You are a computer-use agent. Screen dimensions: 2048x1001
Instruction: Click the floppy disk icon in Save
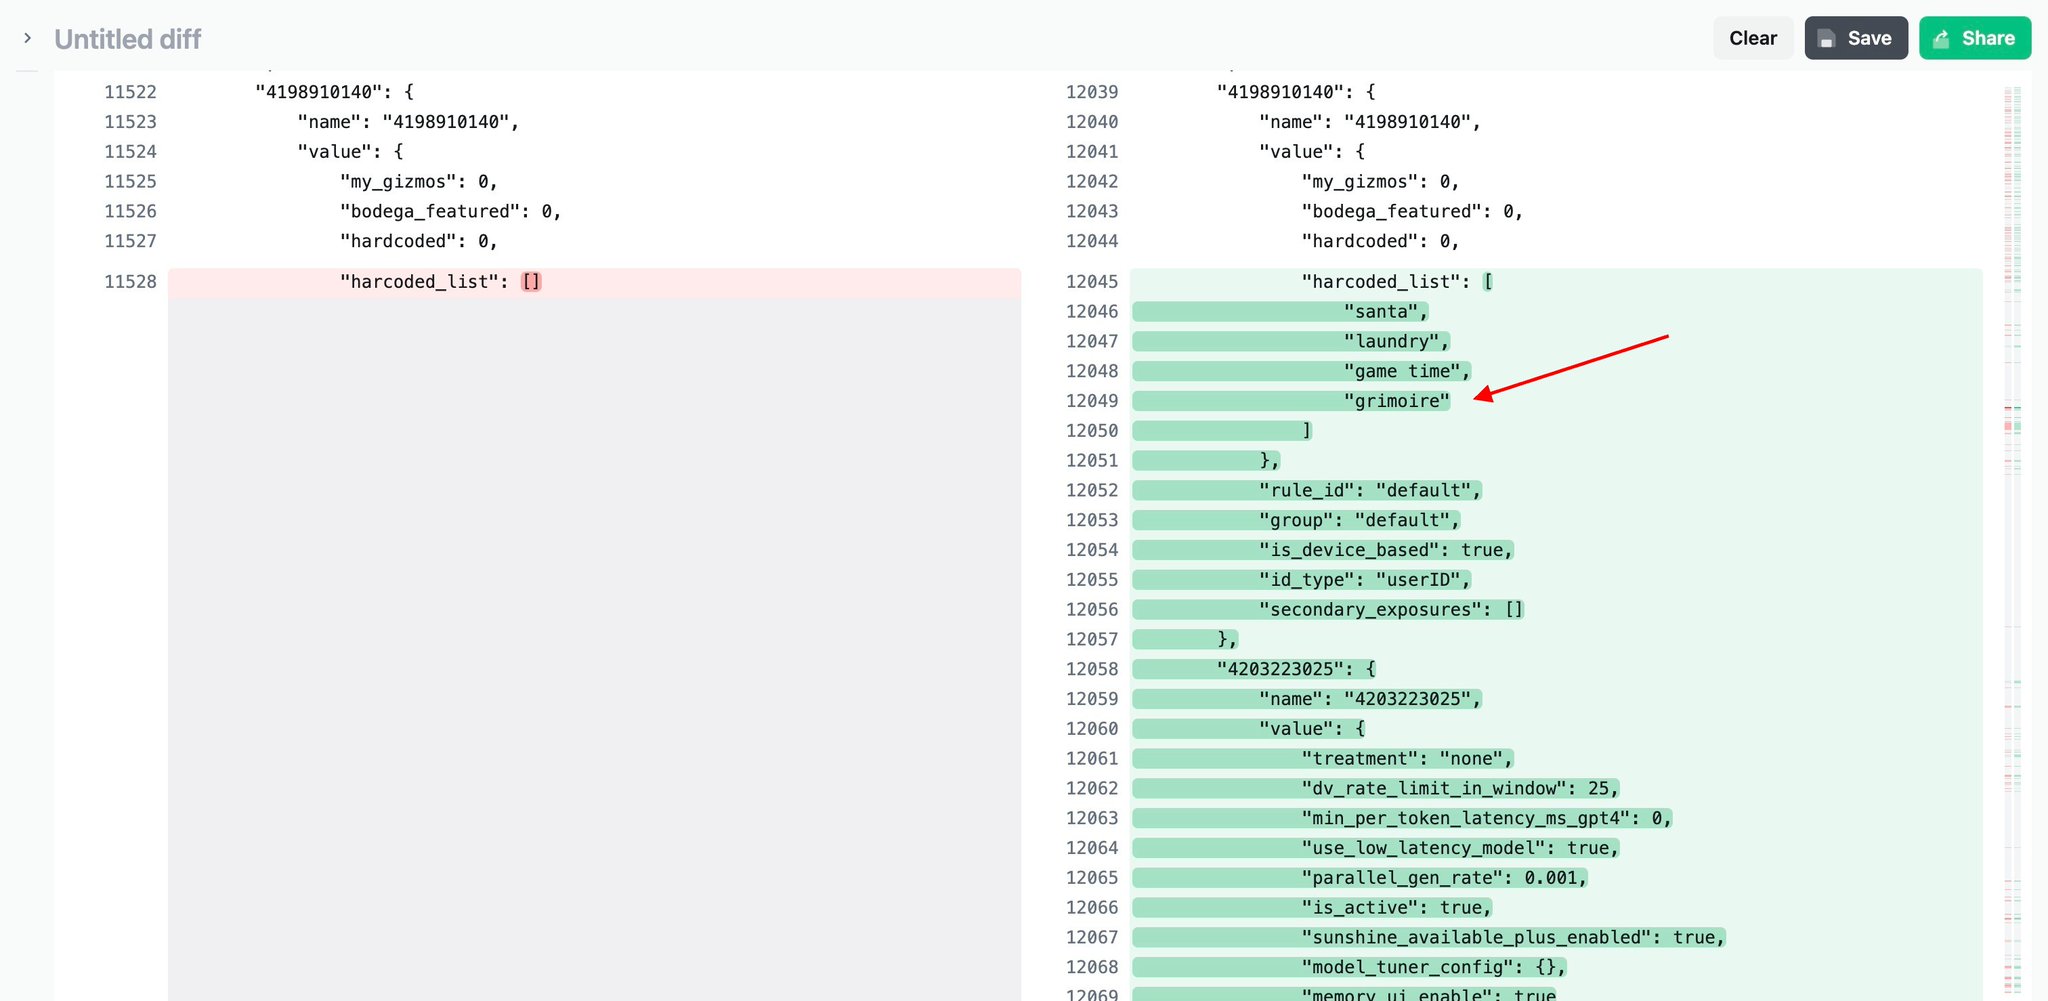(x=1826, y=39)
